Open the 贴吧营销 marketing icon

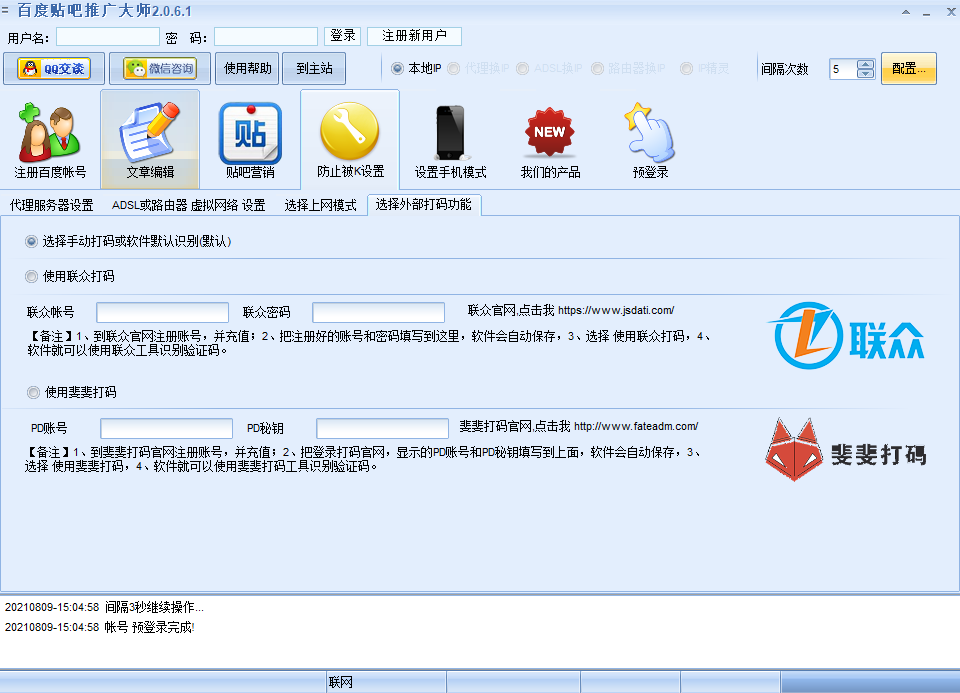pyautogui.click(x=250, y=140)
